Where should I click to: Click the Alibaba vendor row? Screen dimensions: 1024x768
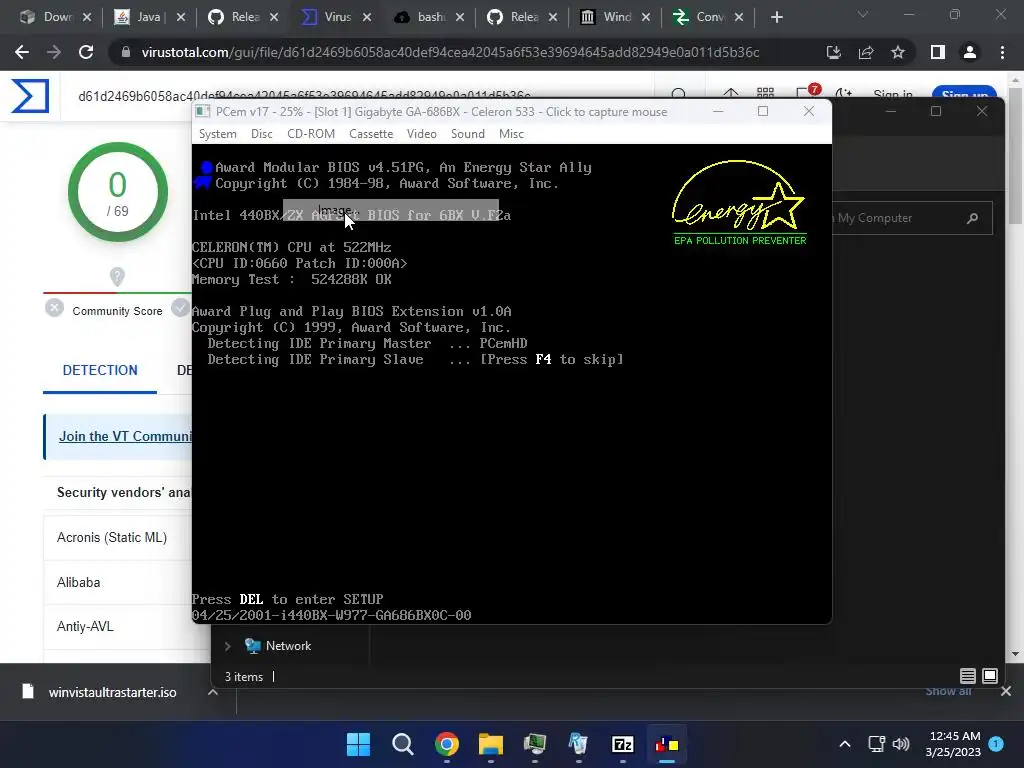click(x=118, y=582)
